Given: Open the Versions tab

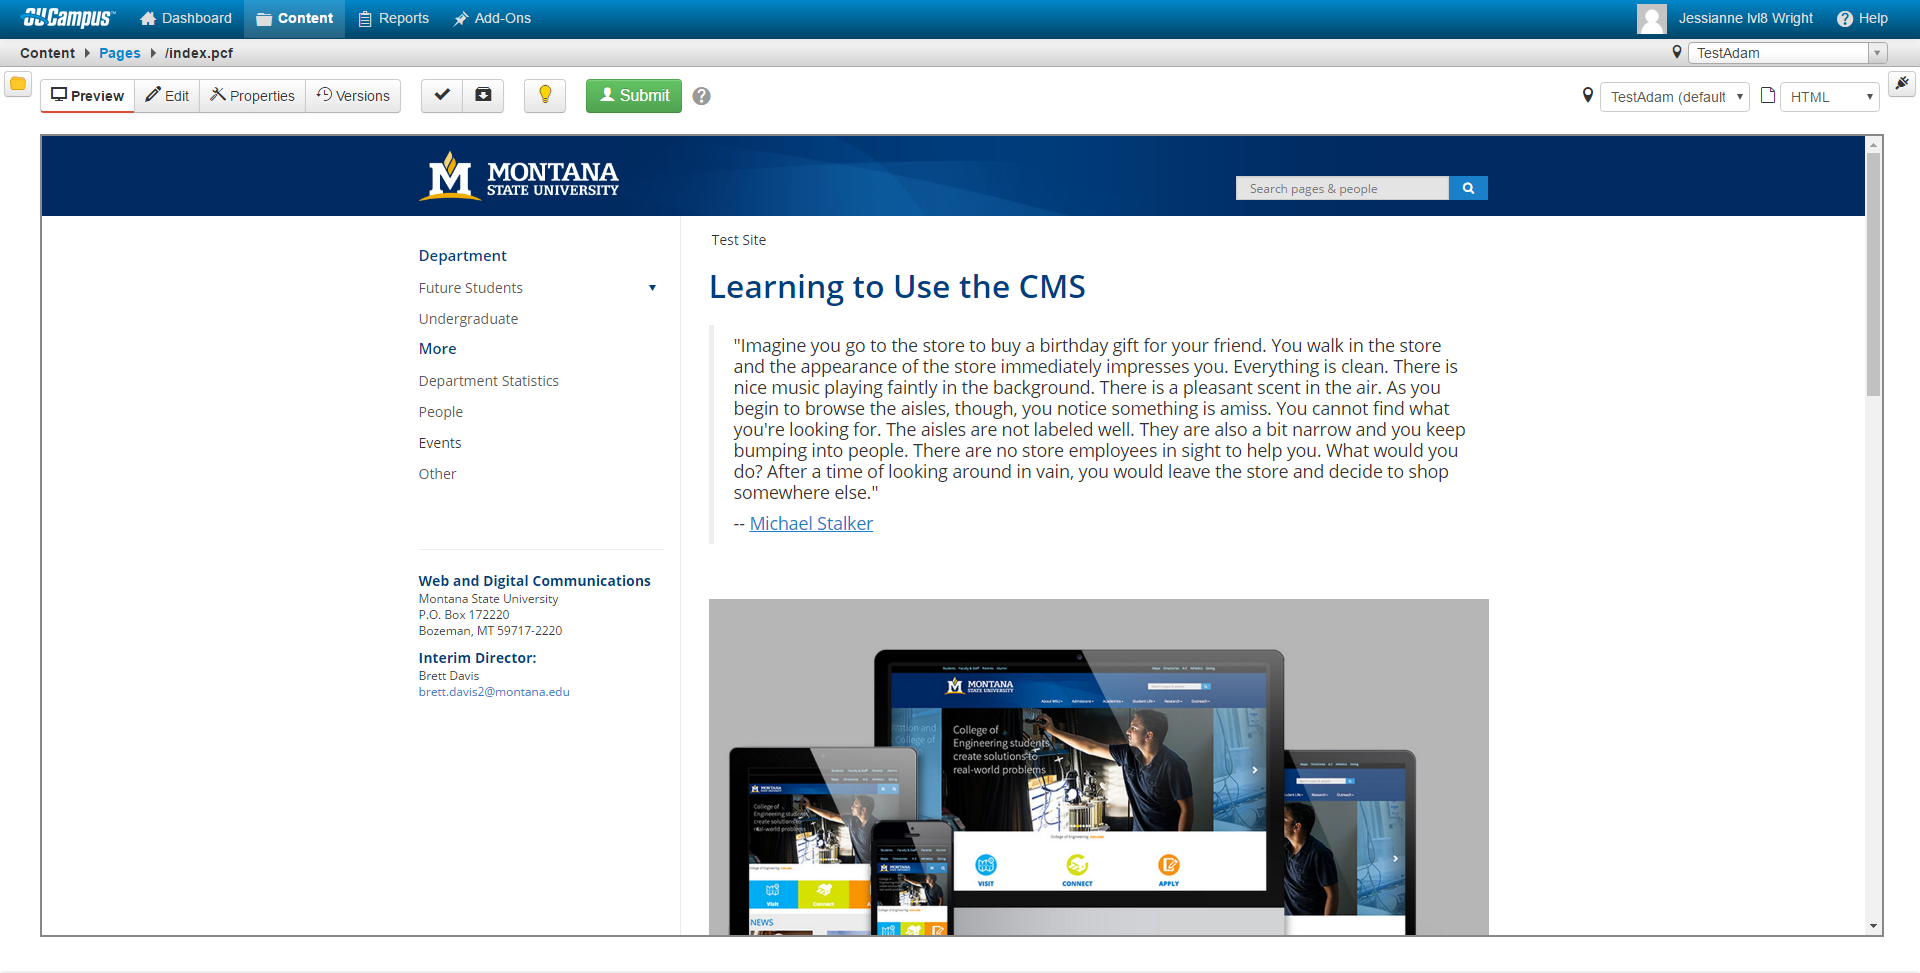Looking at the screenshot, I should coord(353,96).
